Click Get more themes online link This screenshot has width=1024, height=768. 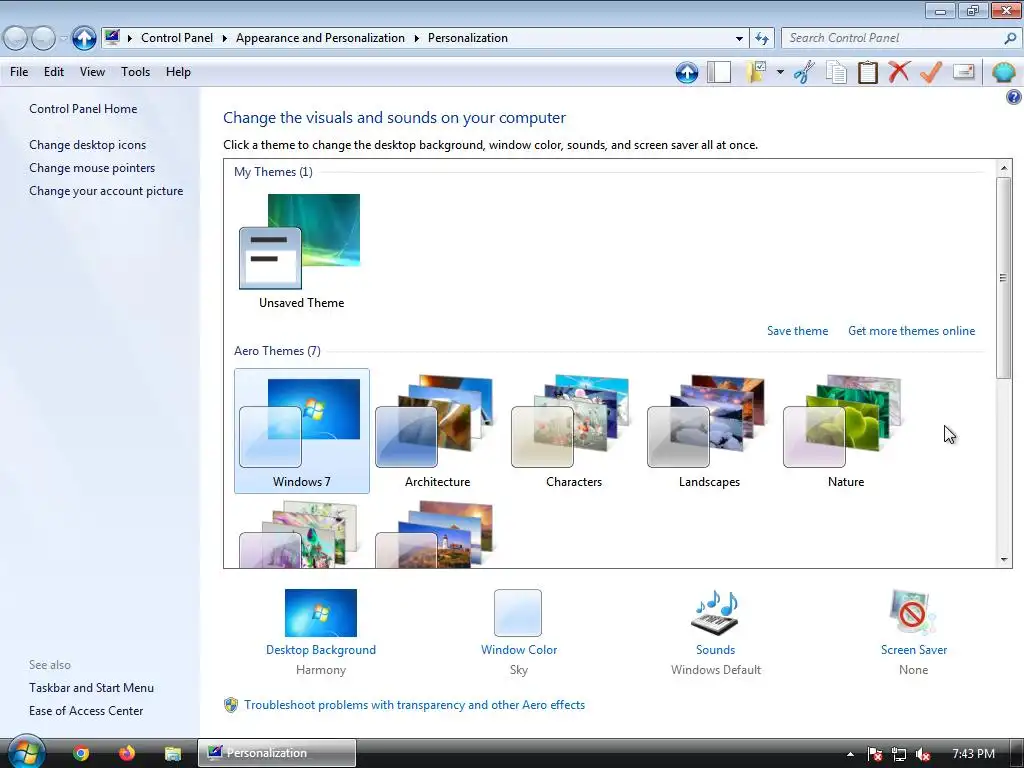(911, 331)
